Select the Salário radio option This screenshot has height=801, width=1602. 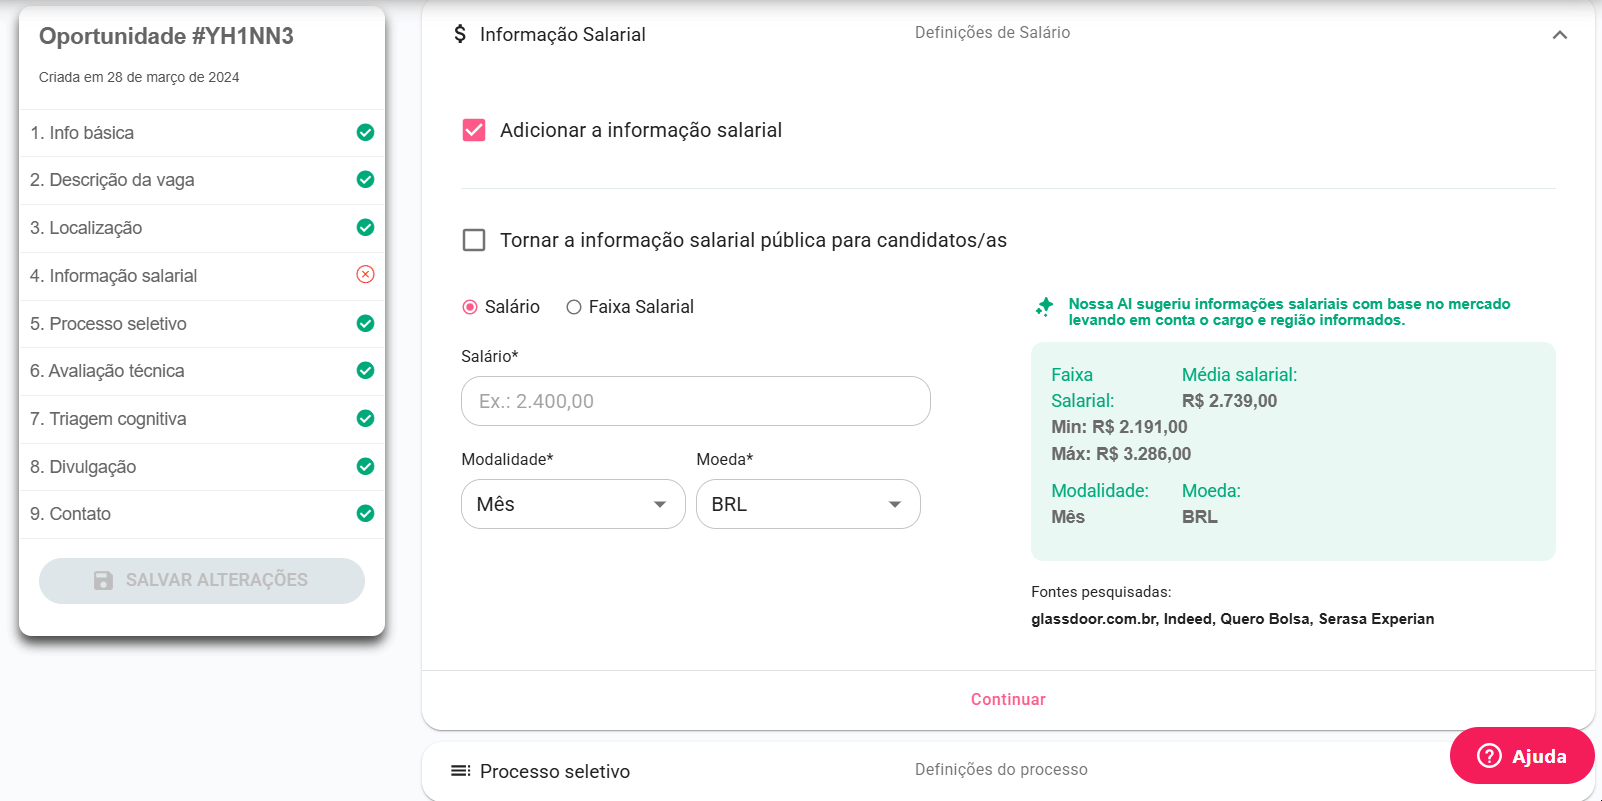pyautogui.click(x=470, y=307)
